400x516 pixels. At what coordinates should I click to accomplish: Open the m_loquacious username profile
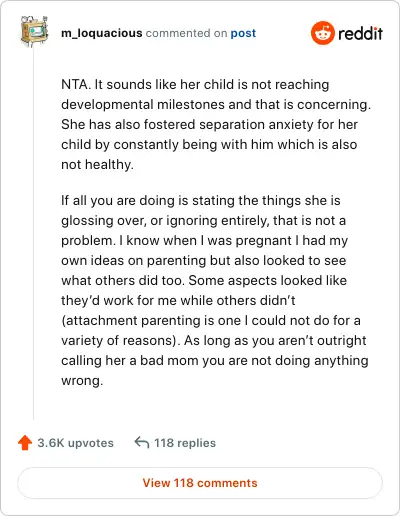(102, 33)
